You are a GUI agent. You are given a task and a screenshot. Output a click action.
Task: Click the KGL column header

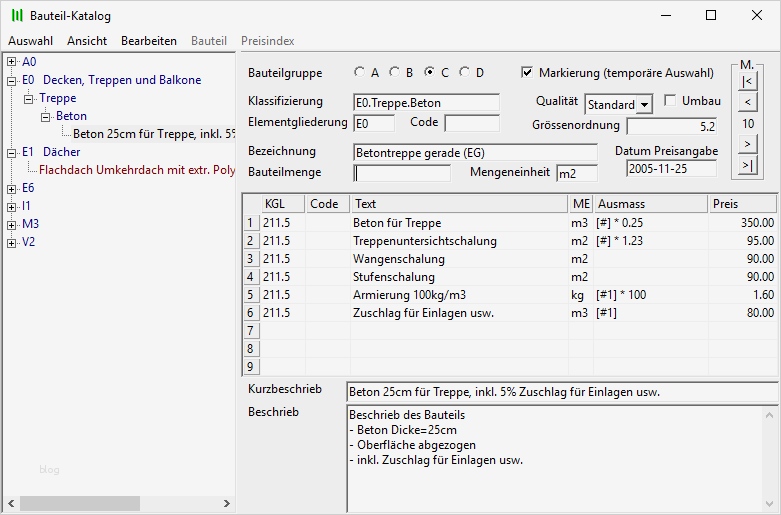[x=283, y=204]
